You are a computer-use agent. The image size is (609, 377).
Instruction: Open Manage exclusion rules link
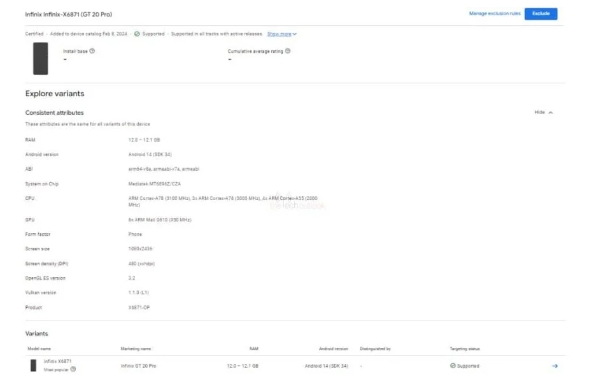494,14
